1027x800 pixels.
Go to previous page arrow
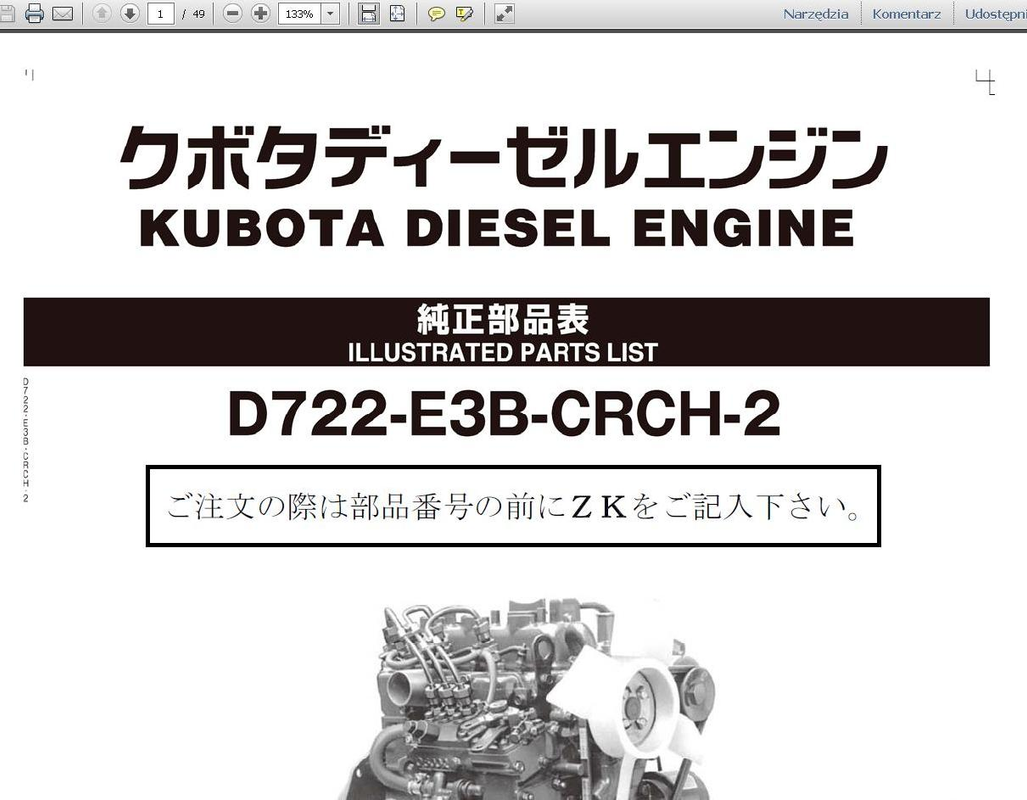click(x=102, y=14)
